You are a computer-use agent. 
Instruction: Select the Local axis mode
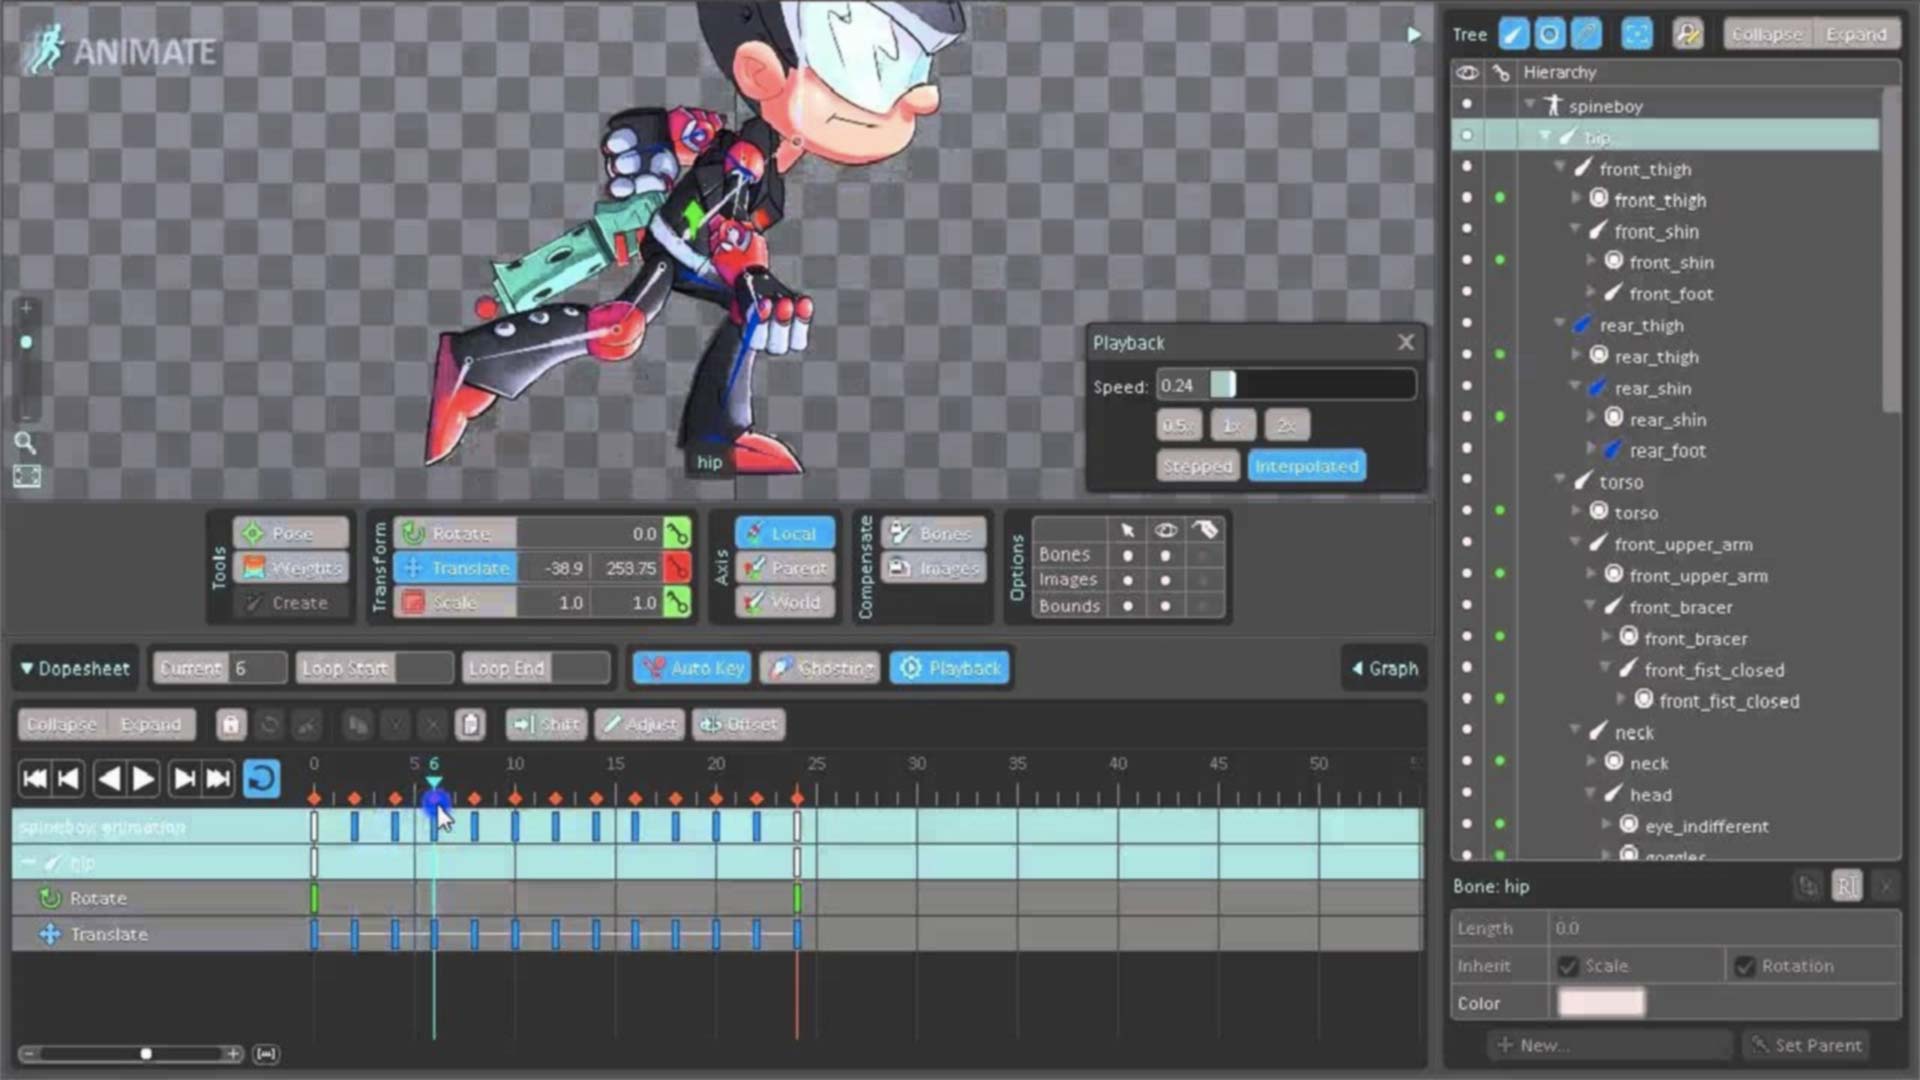click(x=785, y=533)
